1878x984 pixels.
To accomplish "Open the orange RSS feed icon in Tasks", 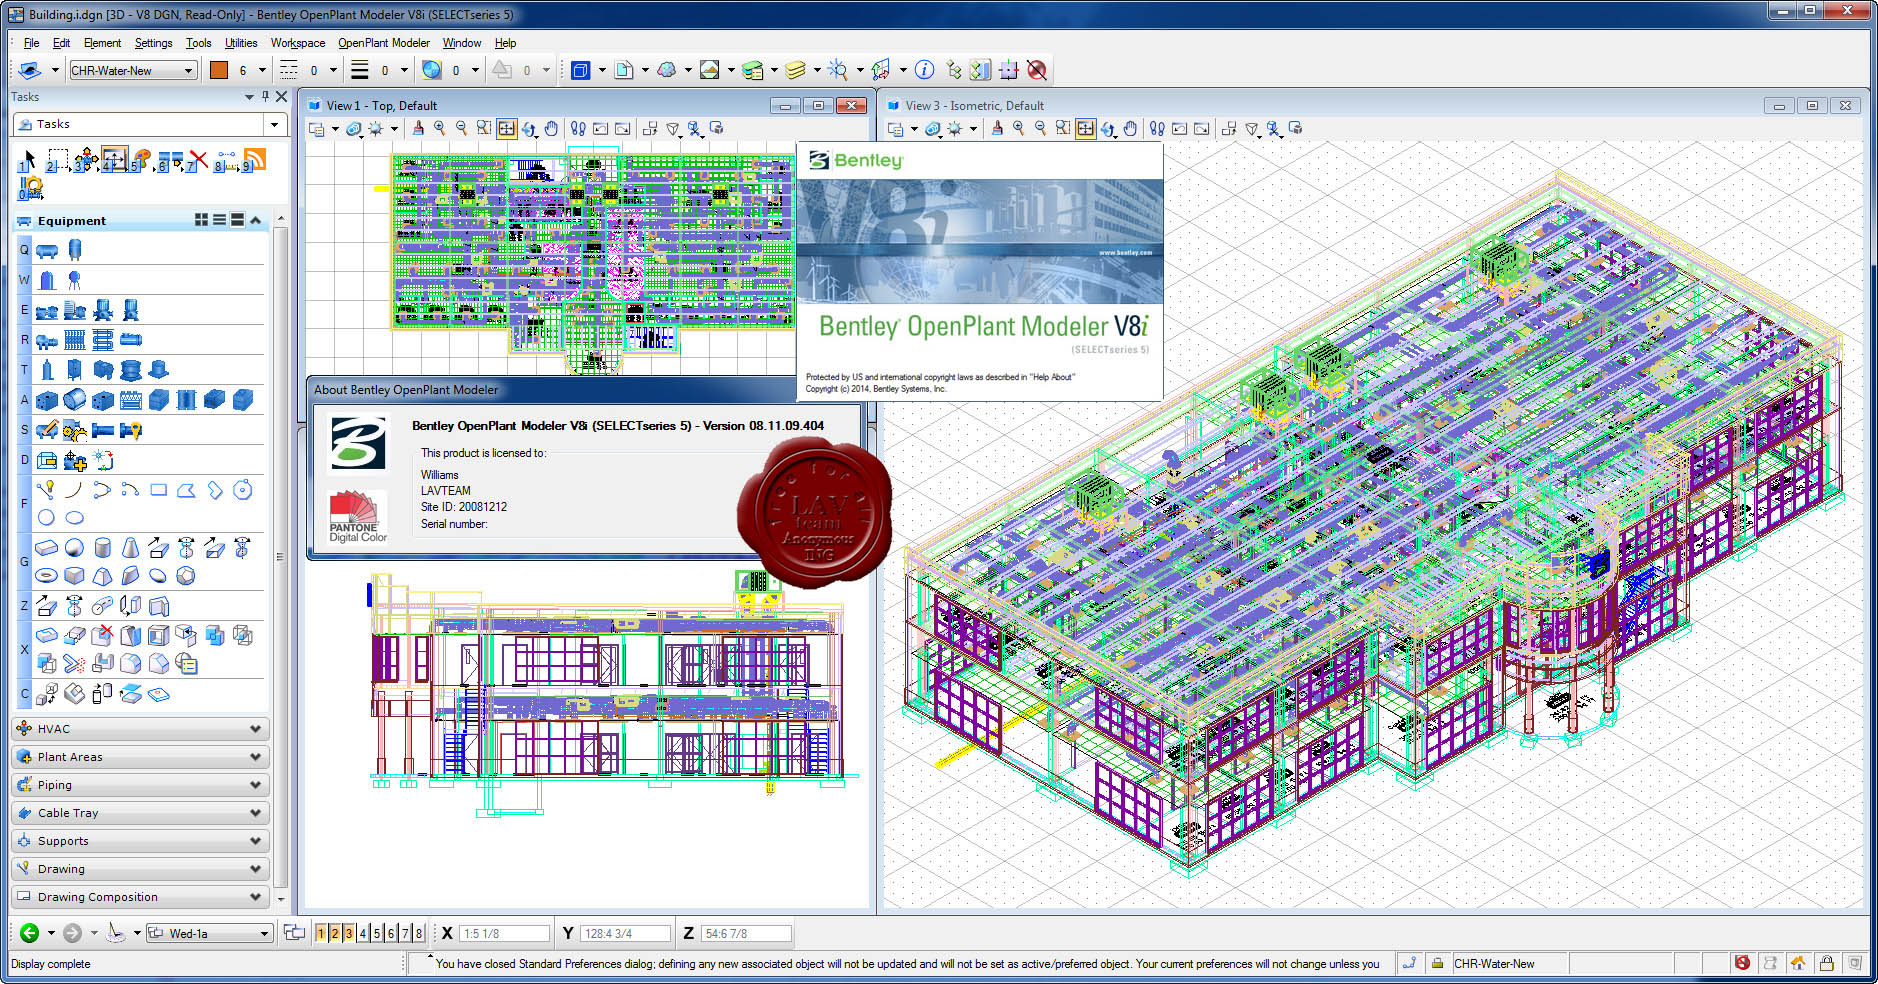I will point(255,160).
